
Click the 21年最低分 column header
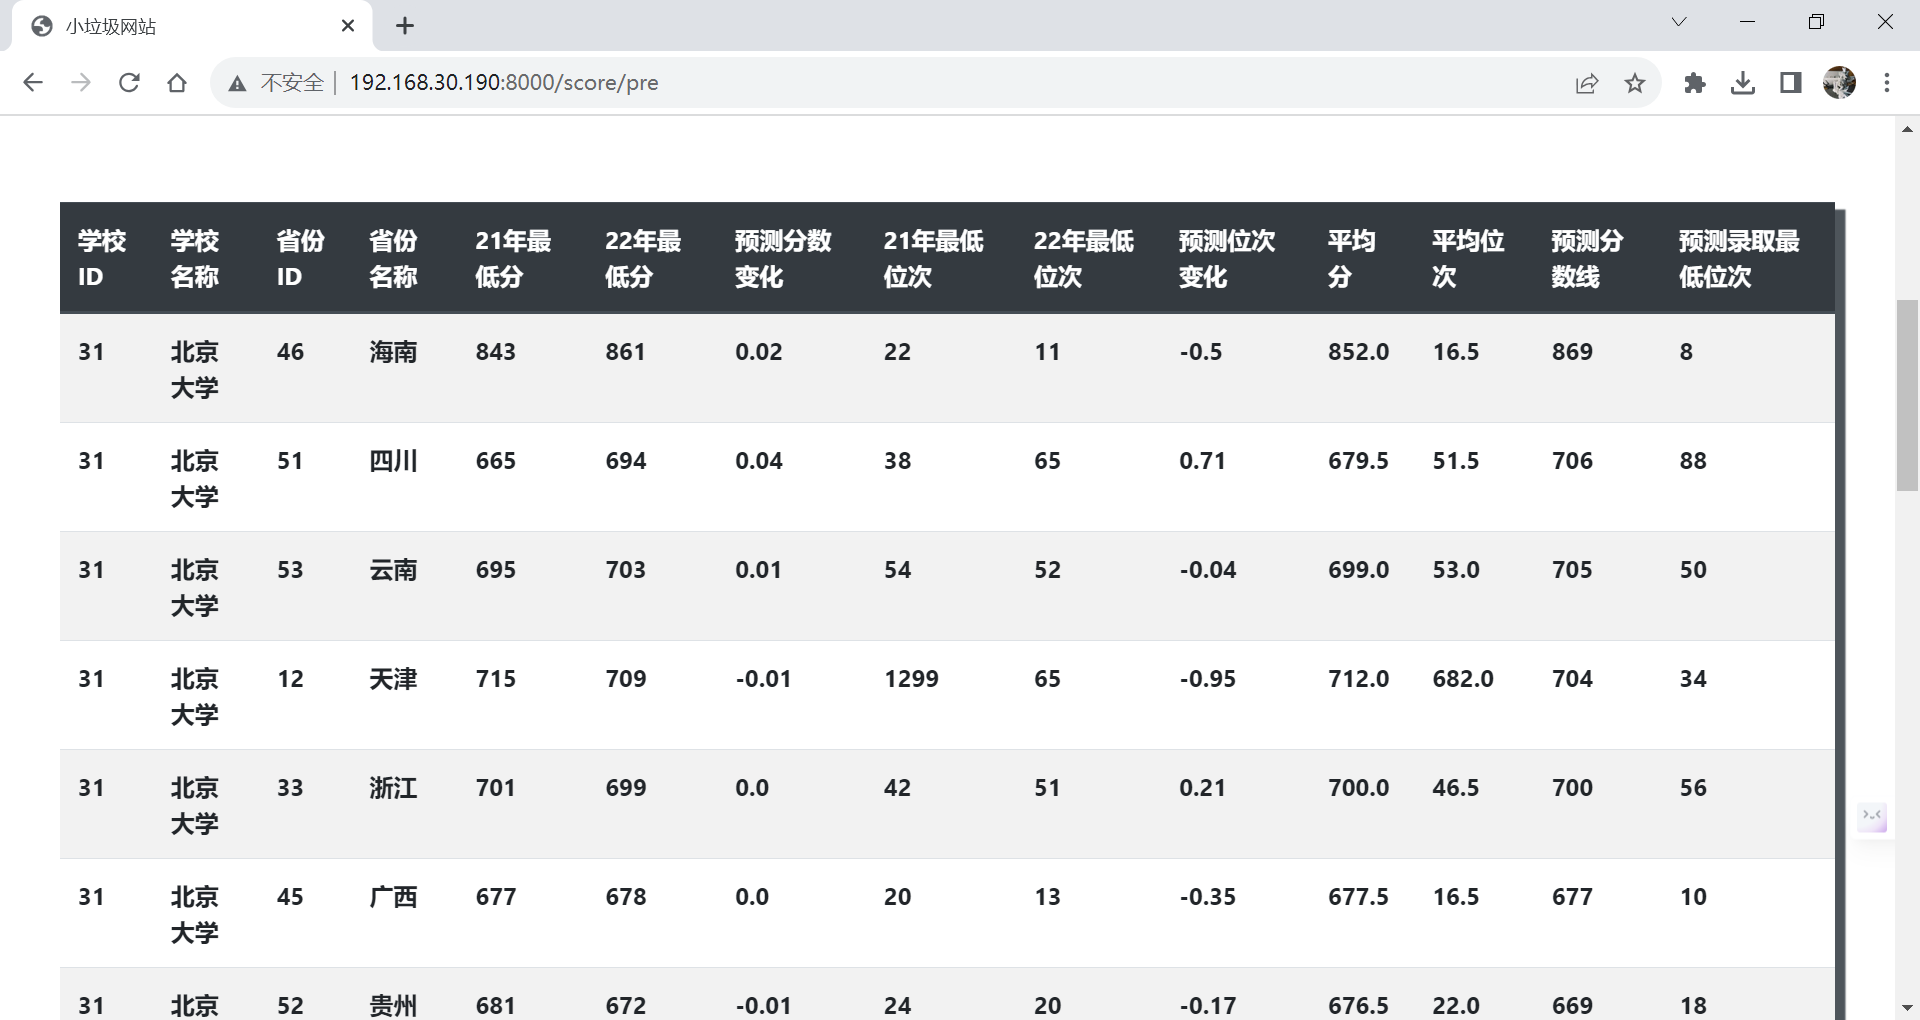[513, 259]
